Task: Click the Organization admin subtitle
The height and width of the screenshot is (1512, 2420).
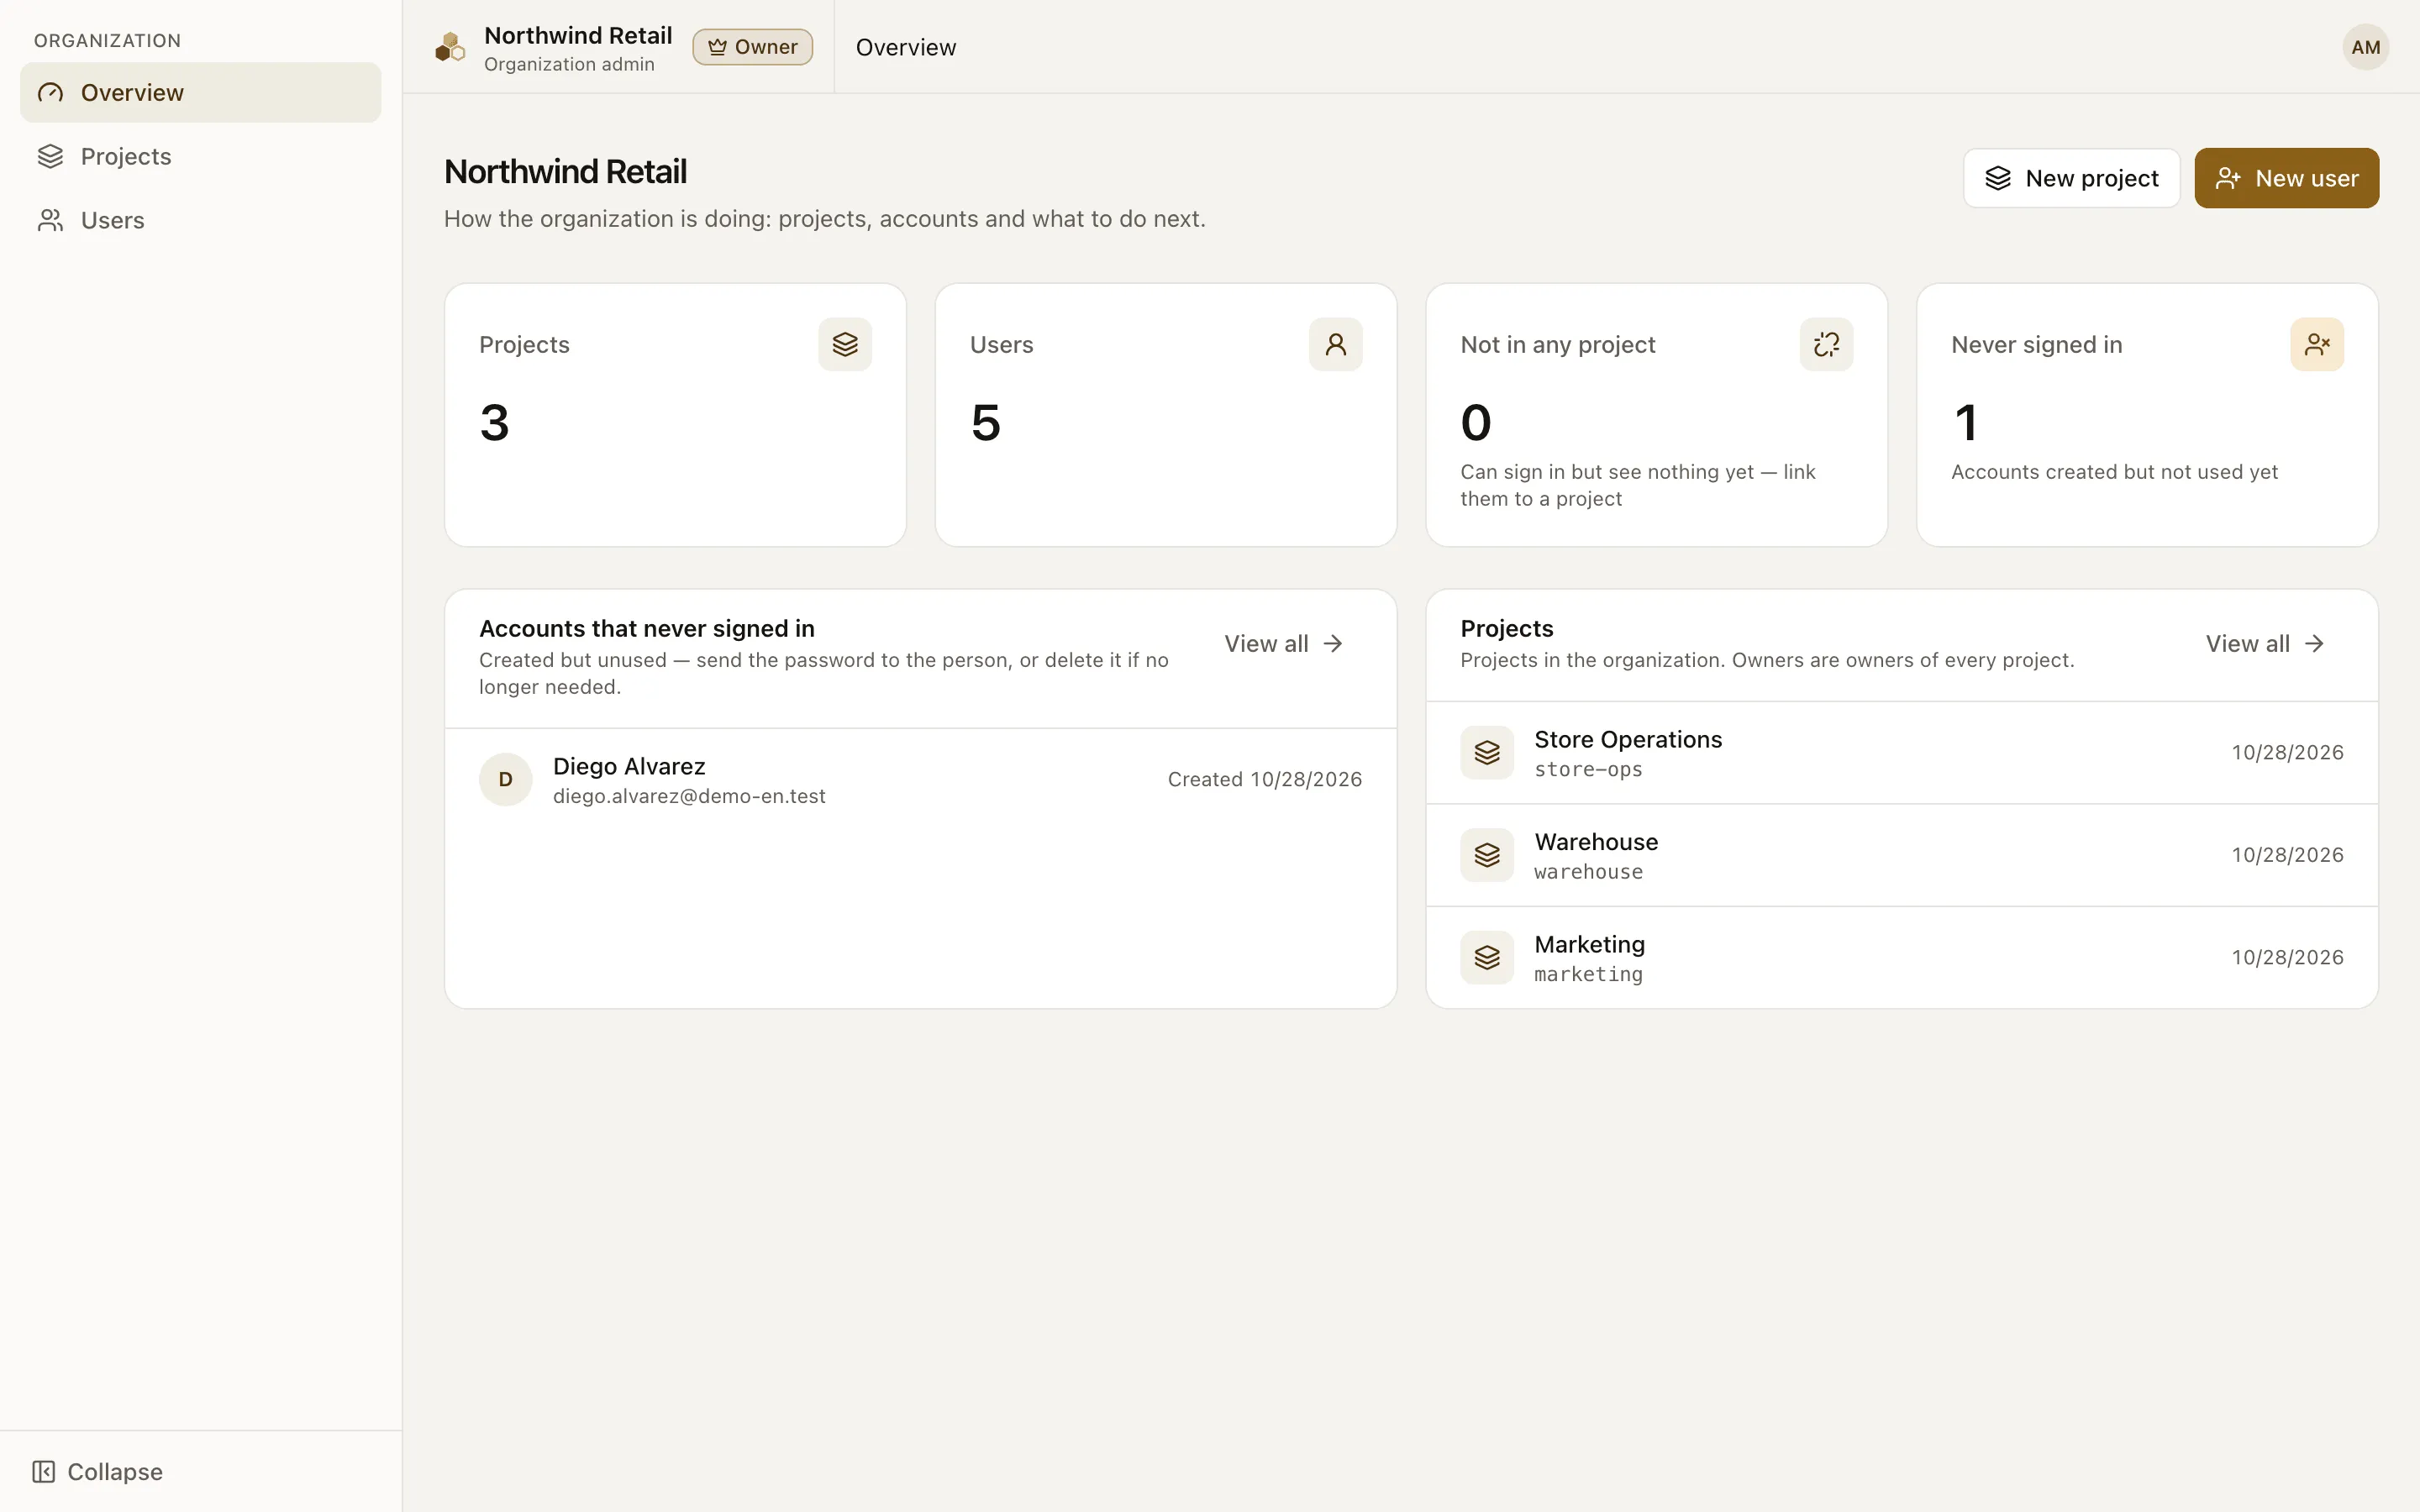Action: [x=569, y=64]
